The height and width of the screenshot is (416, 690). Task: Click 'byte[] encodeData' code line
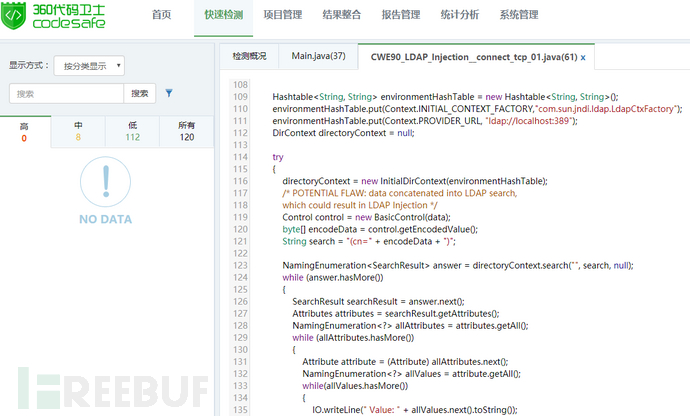click(380, 229)
